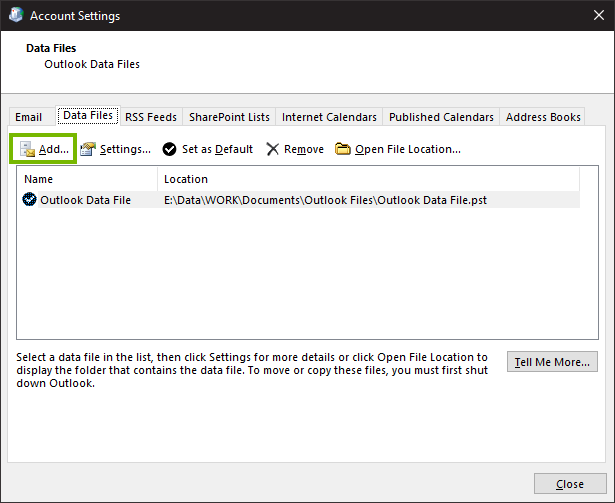Switch to Published Calendars tab

pos(441,117)
